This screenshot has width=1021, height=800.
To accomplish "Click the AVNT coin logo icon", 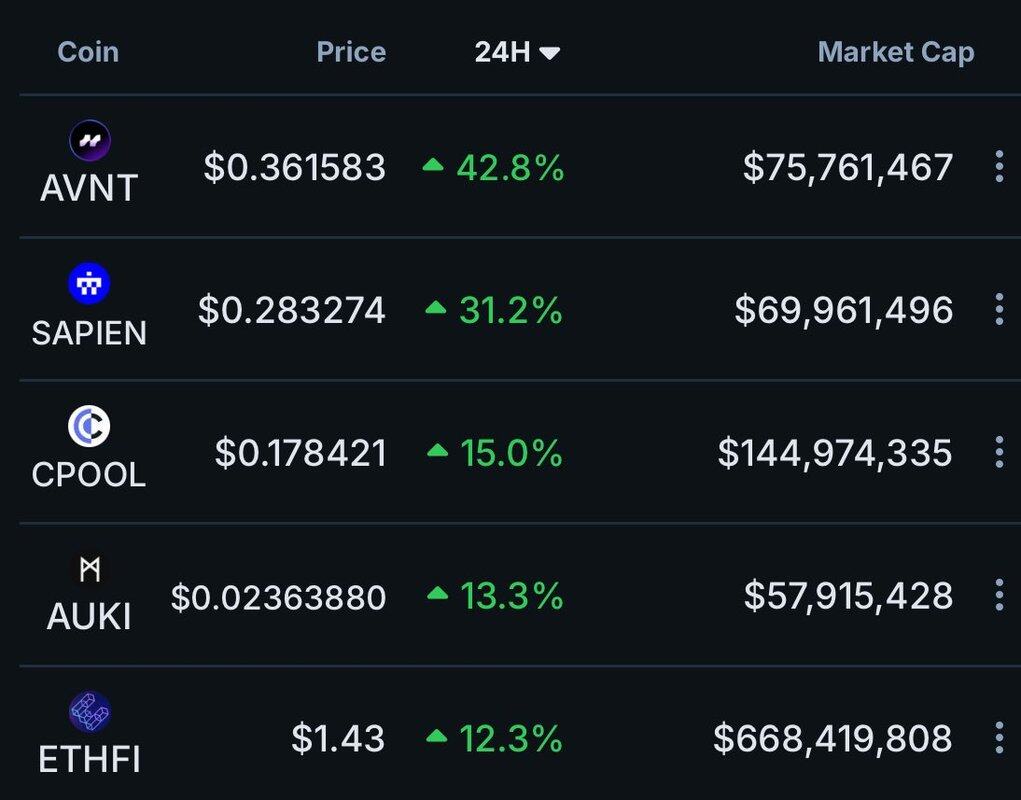I will click(x=90, y=140).
